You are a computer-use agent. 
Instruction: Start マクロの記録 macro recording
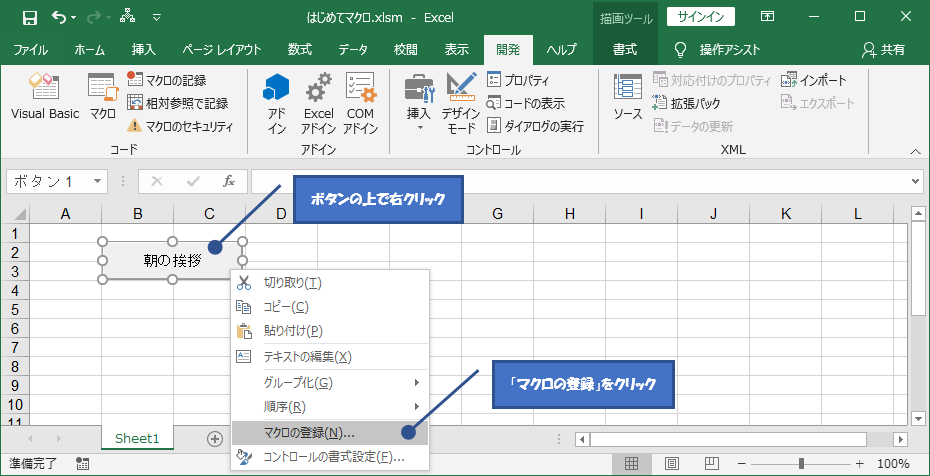coord(167,80)
